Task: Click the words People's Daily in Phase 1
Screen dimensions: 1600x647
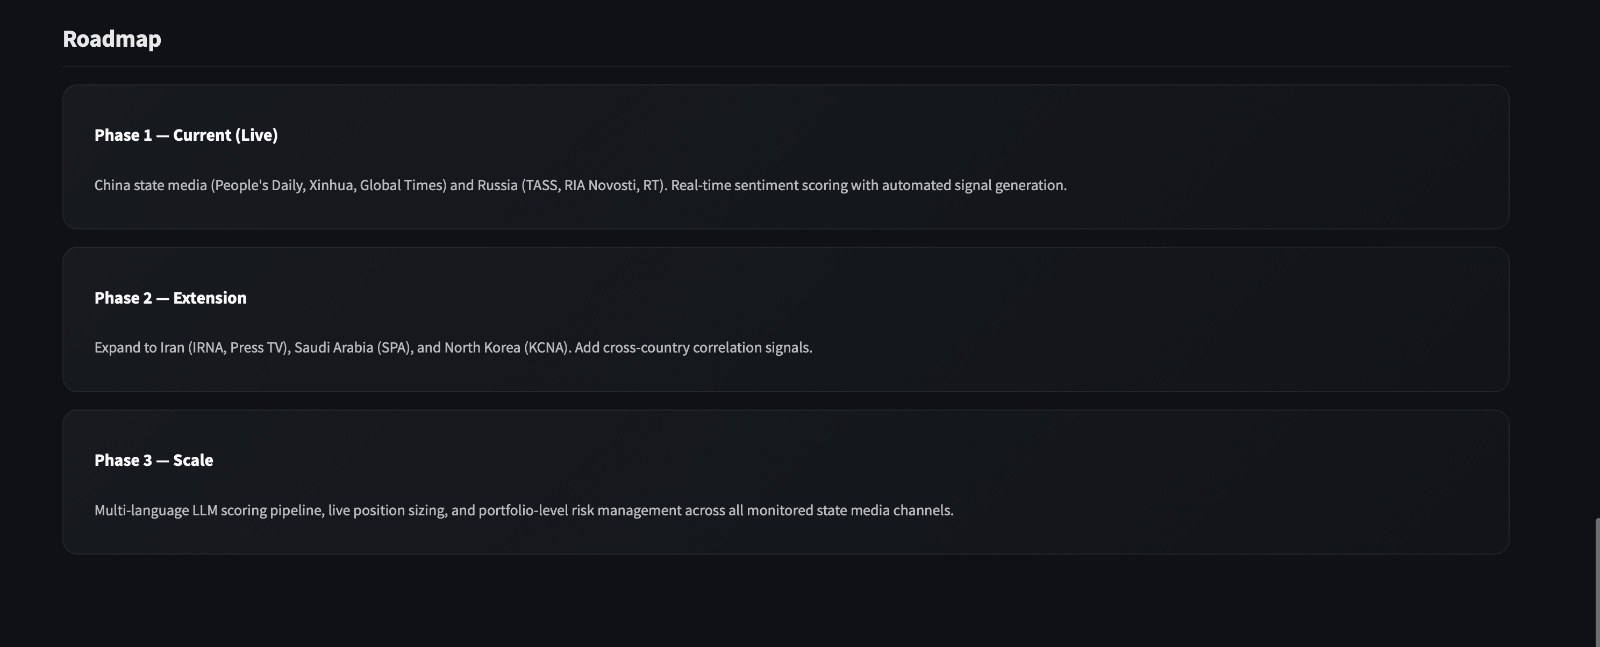Action: pyautogui.click(x=260, y=185)
